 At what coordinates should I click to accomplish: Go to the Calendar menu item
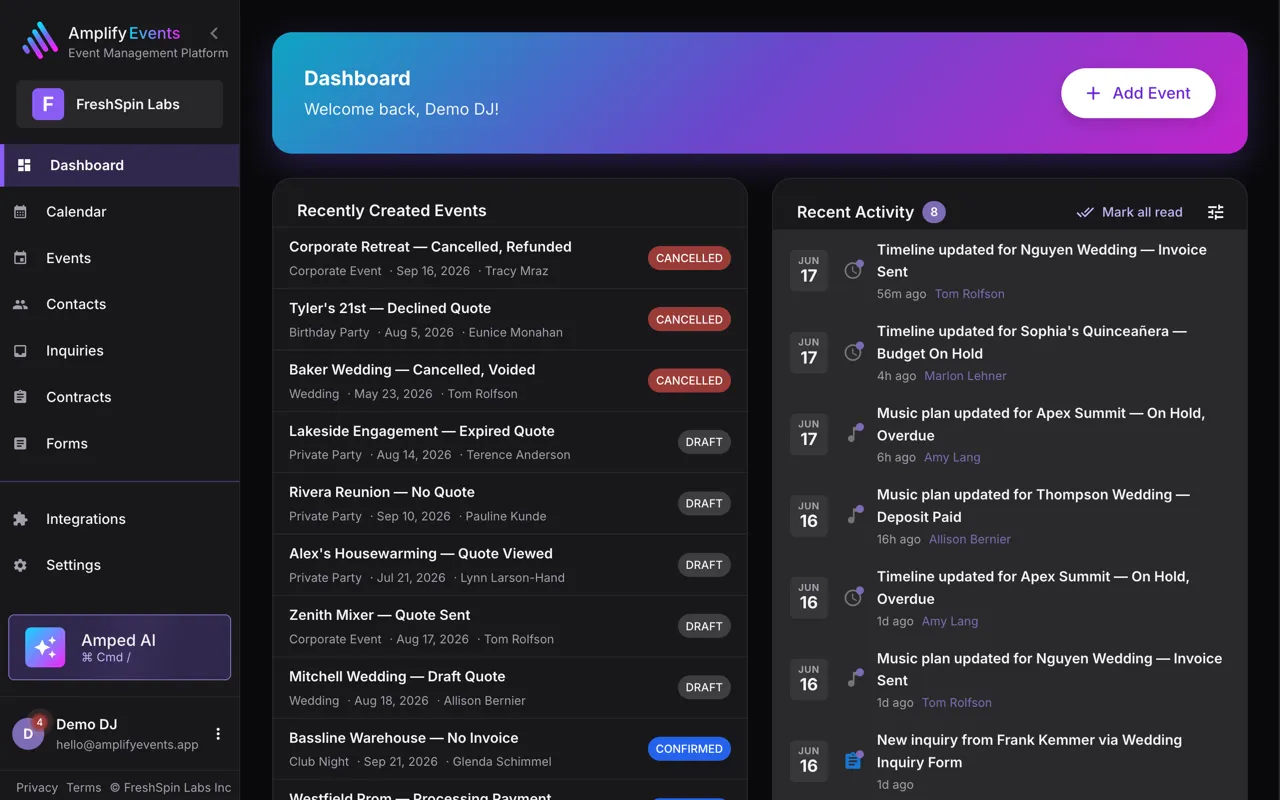click(x=120, y=212)
